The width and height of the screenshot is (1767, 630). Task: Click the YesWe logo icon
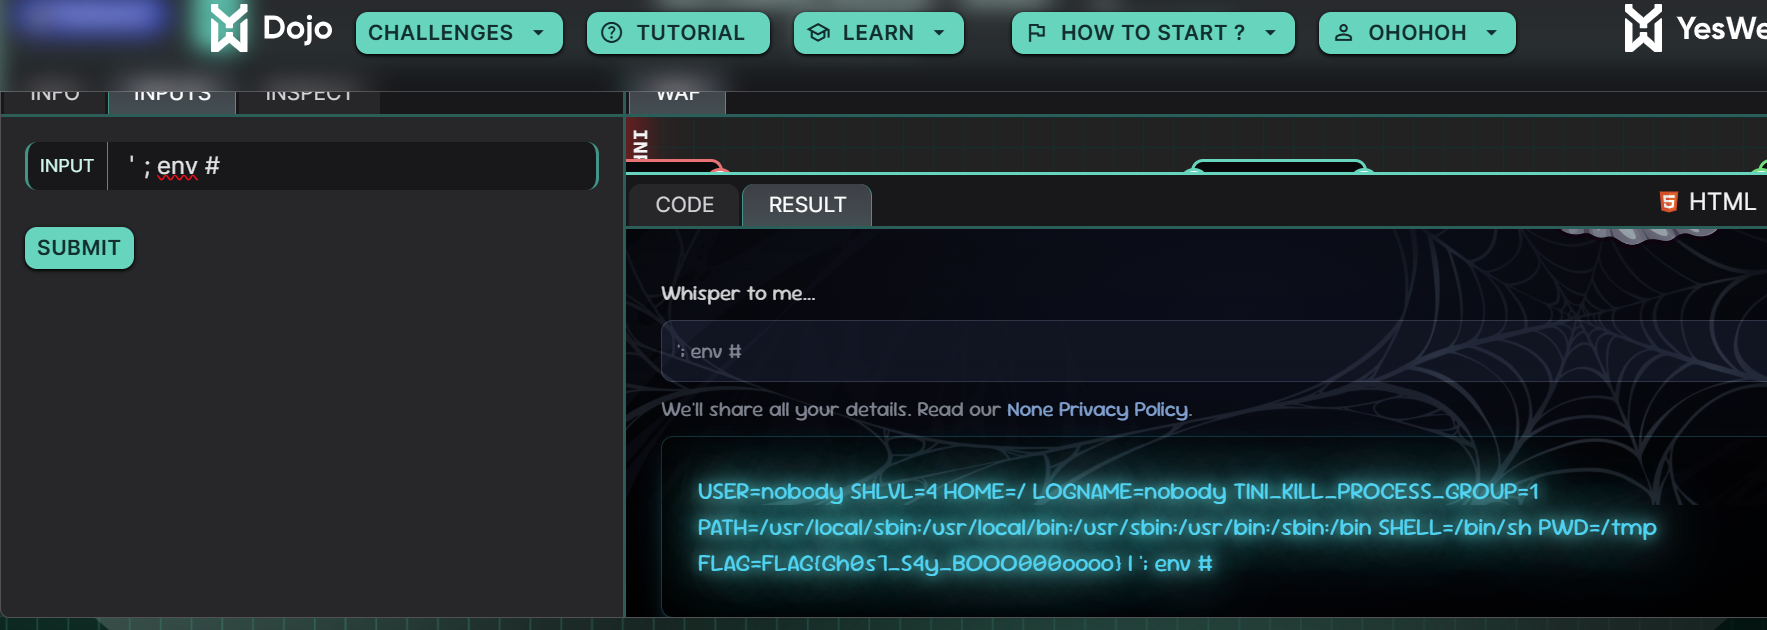(1643, 28)
